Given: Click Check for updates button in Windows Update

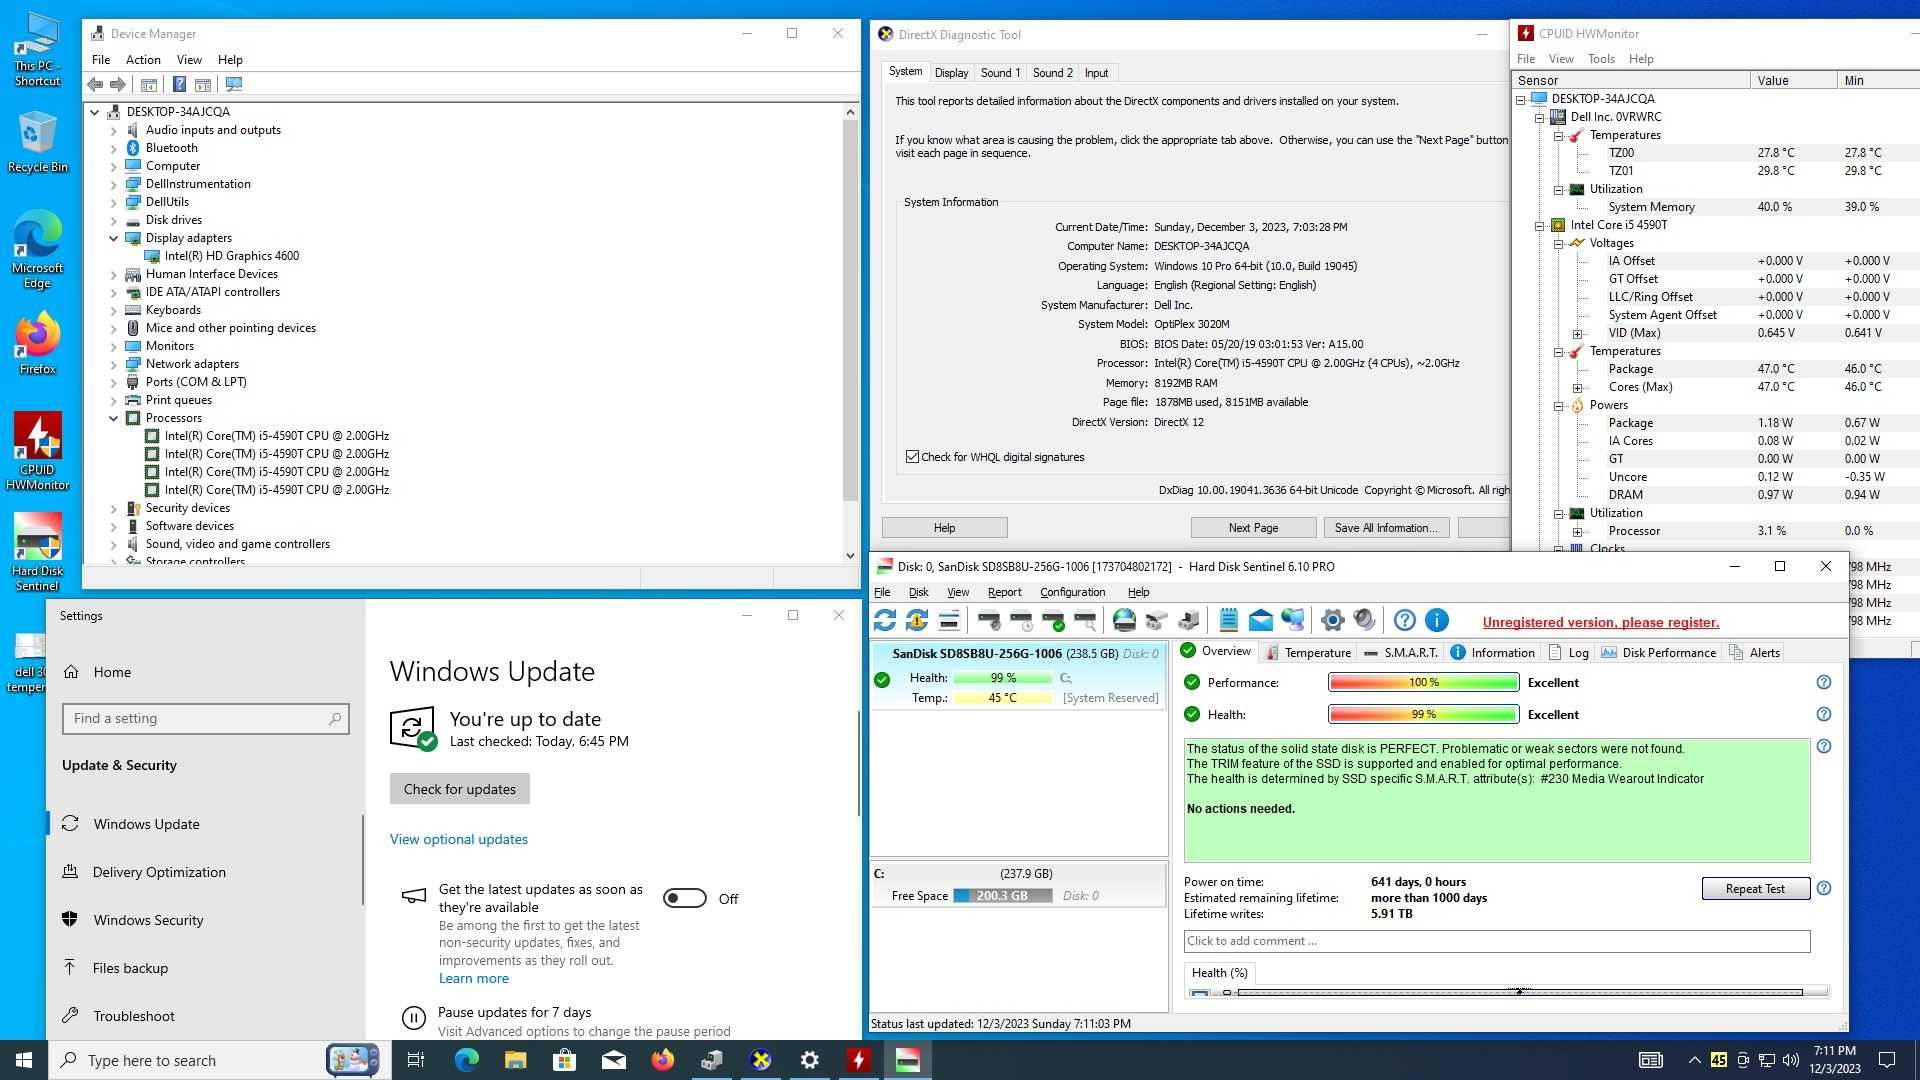Looking at the screenshot, I should (459, 789).
